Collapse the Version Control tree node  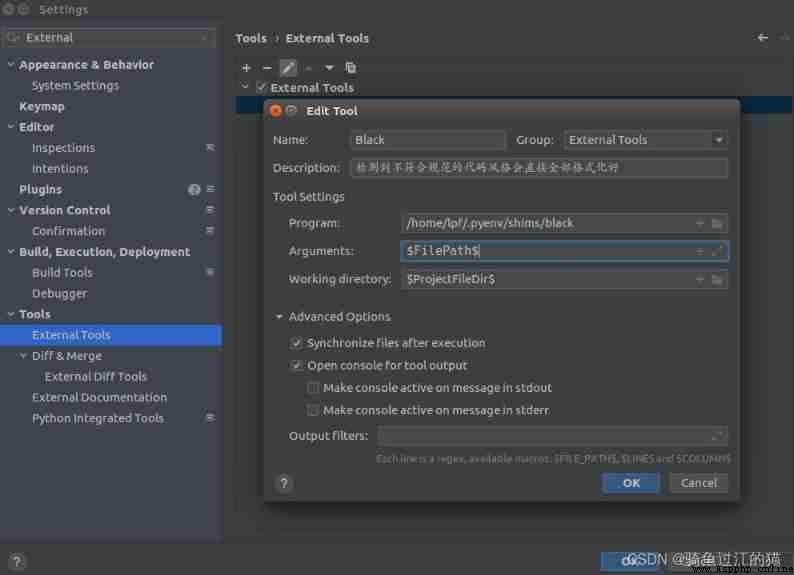(x=11, y=210)
